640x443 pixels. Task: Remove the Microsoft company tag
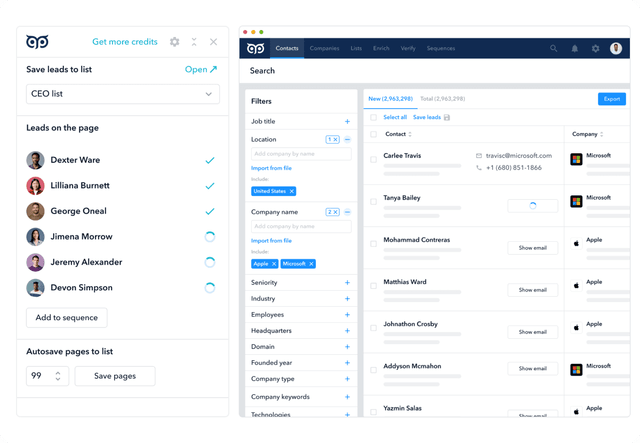(x=311, y=264)
